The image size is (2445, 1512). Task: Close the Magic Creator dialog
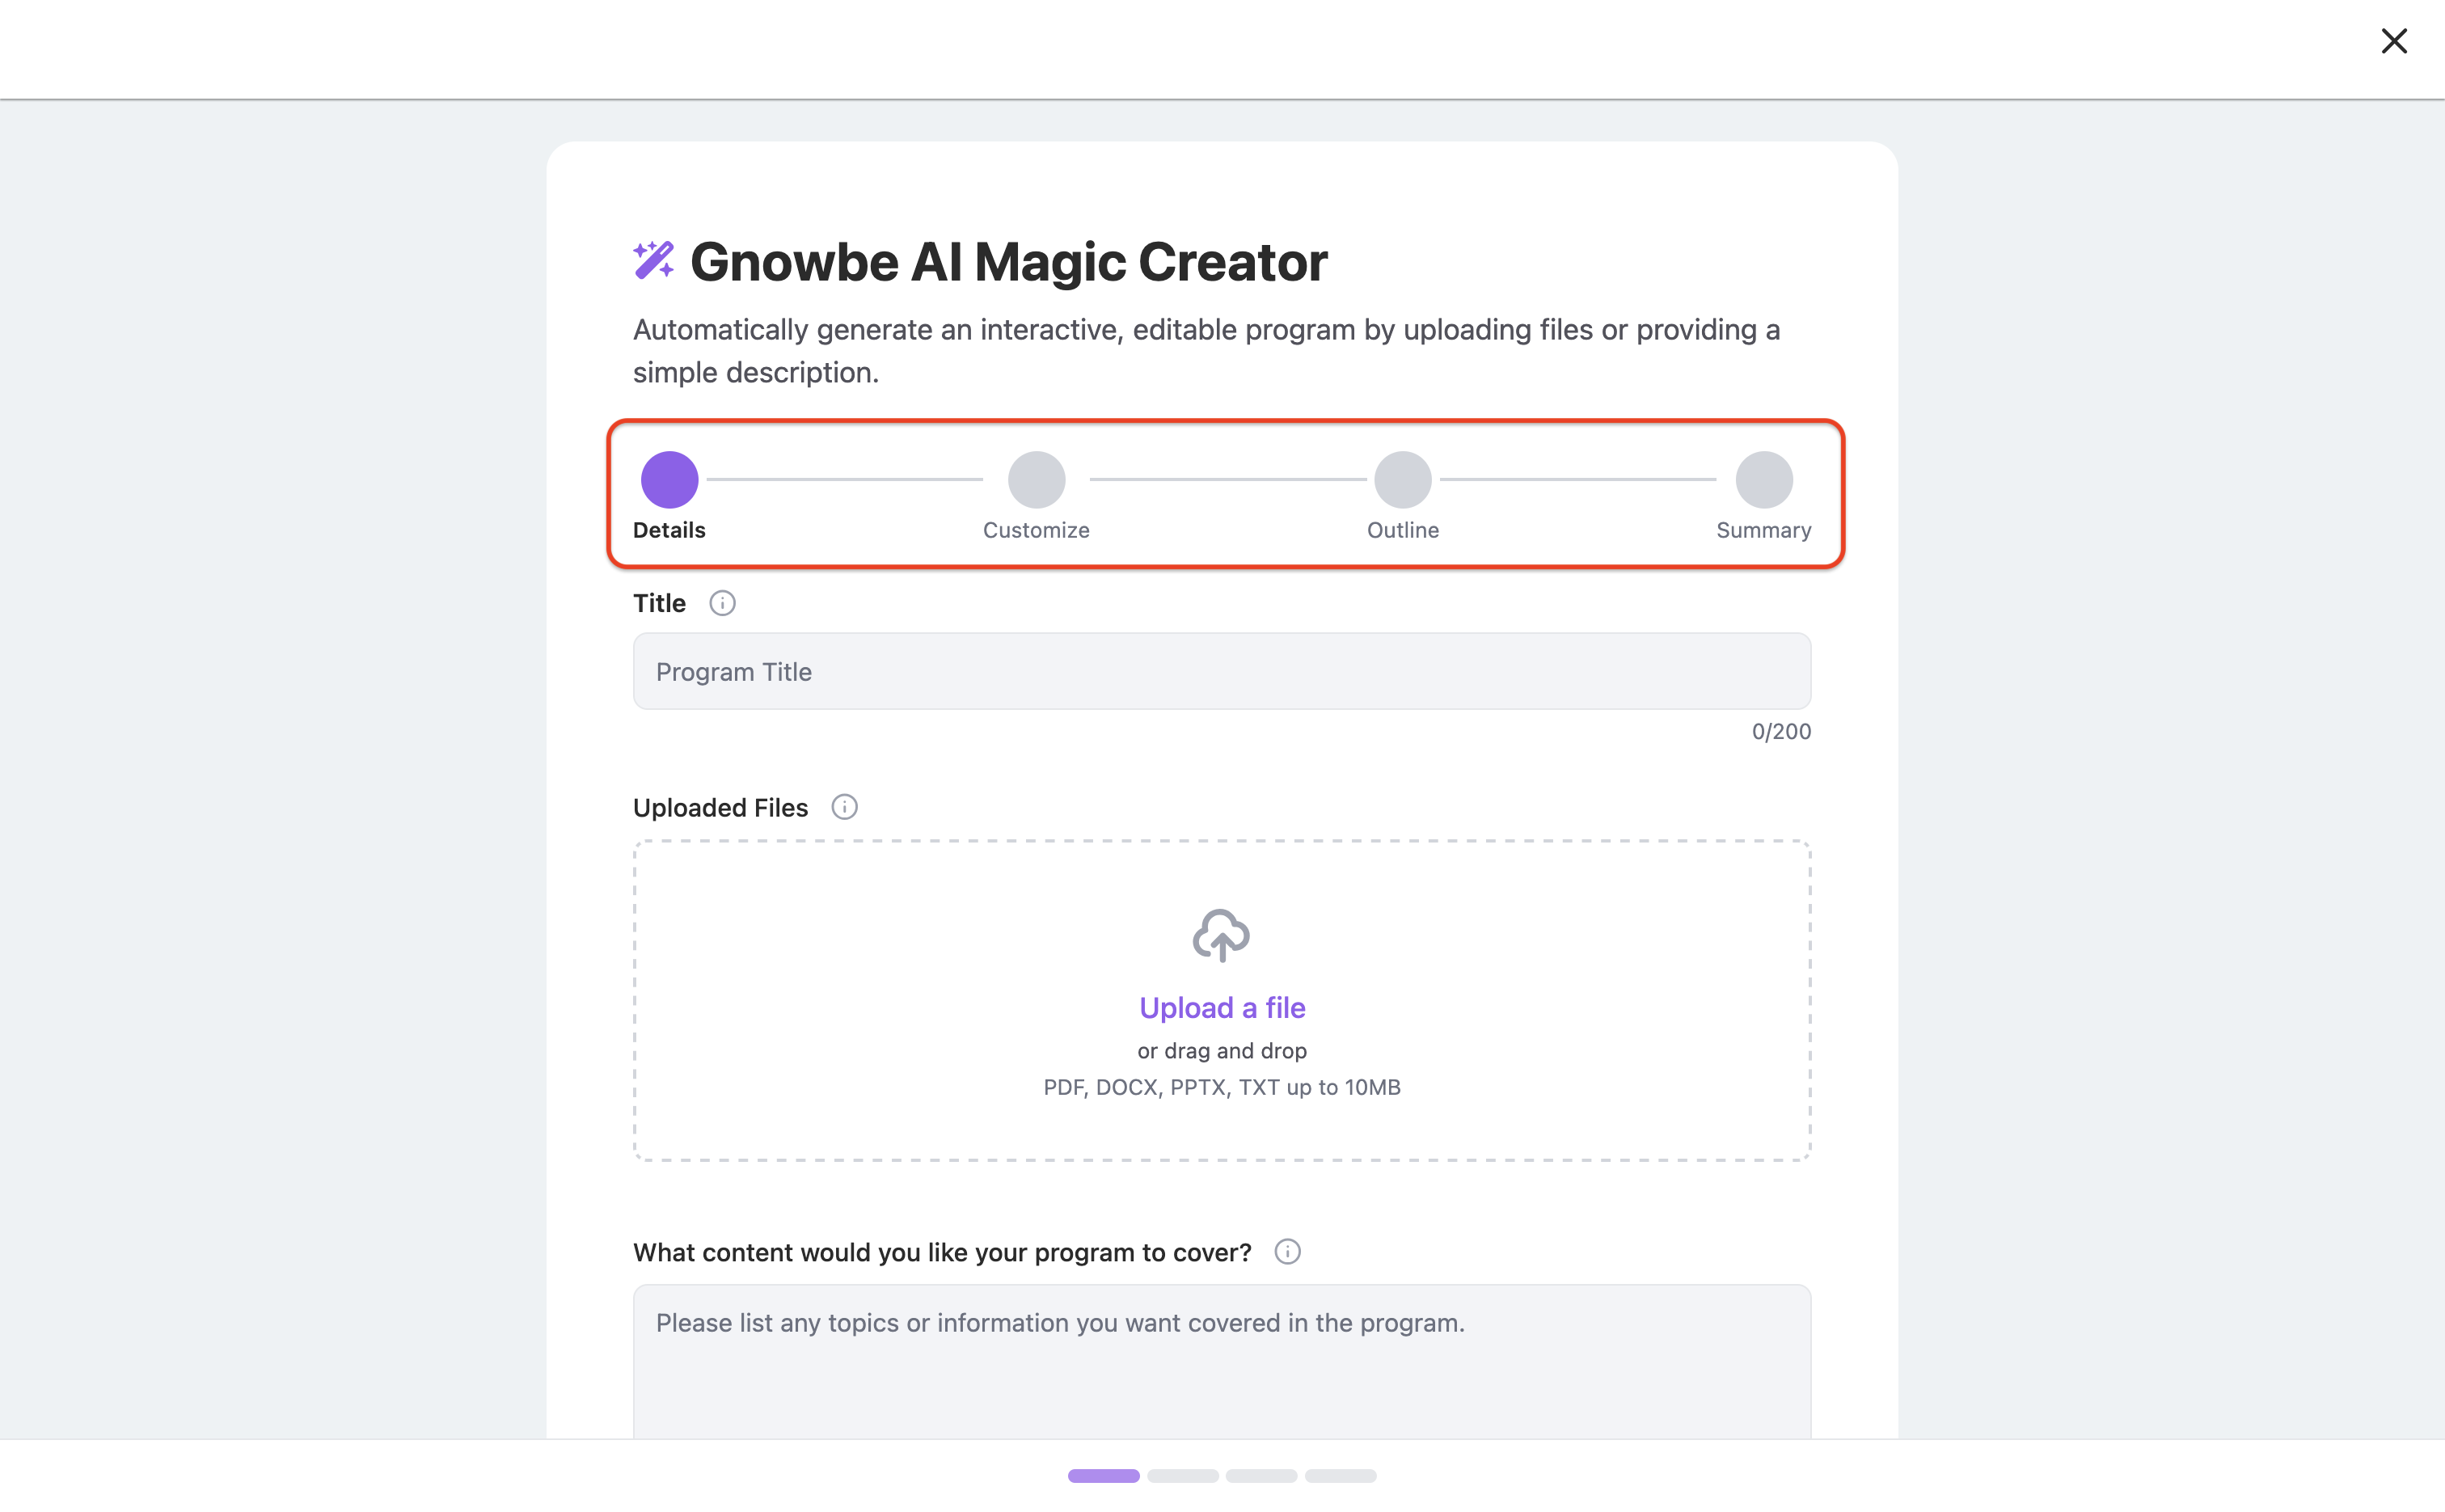(2394, 41)
